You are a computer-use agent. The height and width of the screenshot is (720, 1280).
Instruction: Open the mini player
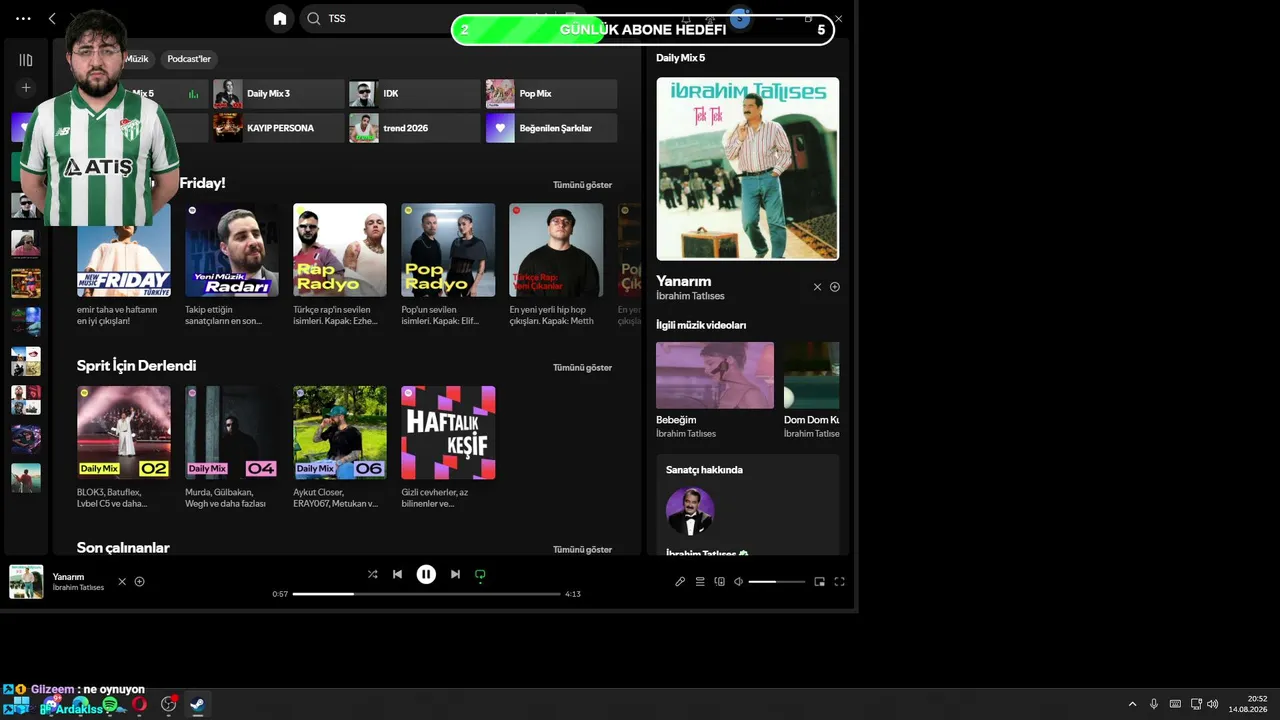coord(820,581)
